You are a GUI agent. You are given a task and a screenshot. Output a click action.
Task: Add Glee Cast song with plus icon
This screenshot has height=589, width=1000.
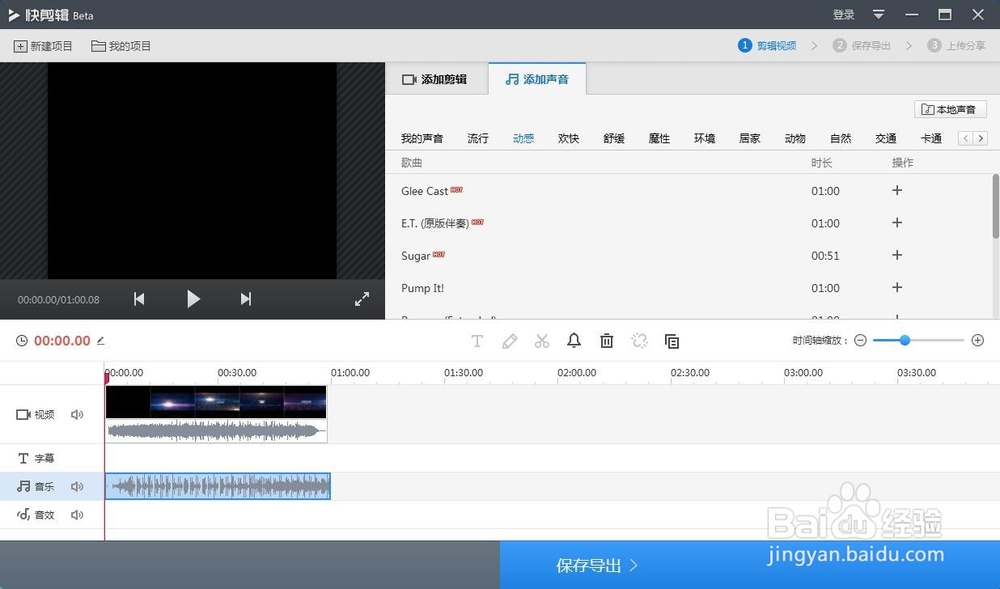(x=897, y=190)
